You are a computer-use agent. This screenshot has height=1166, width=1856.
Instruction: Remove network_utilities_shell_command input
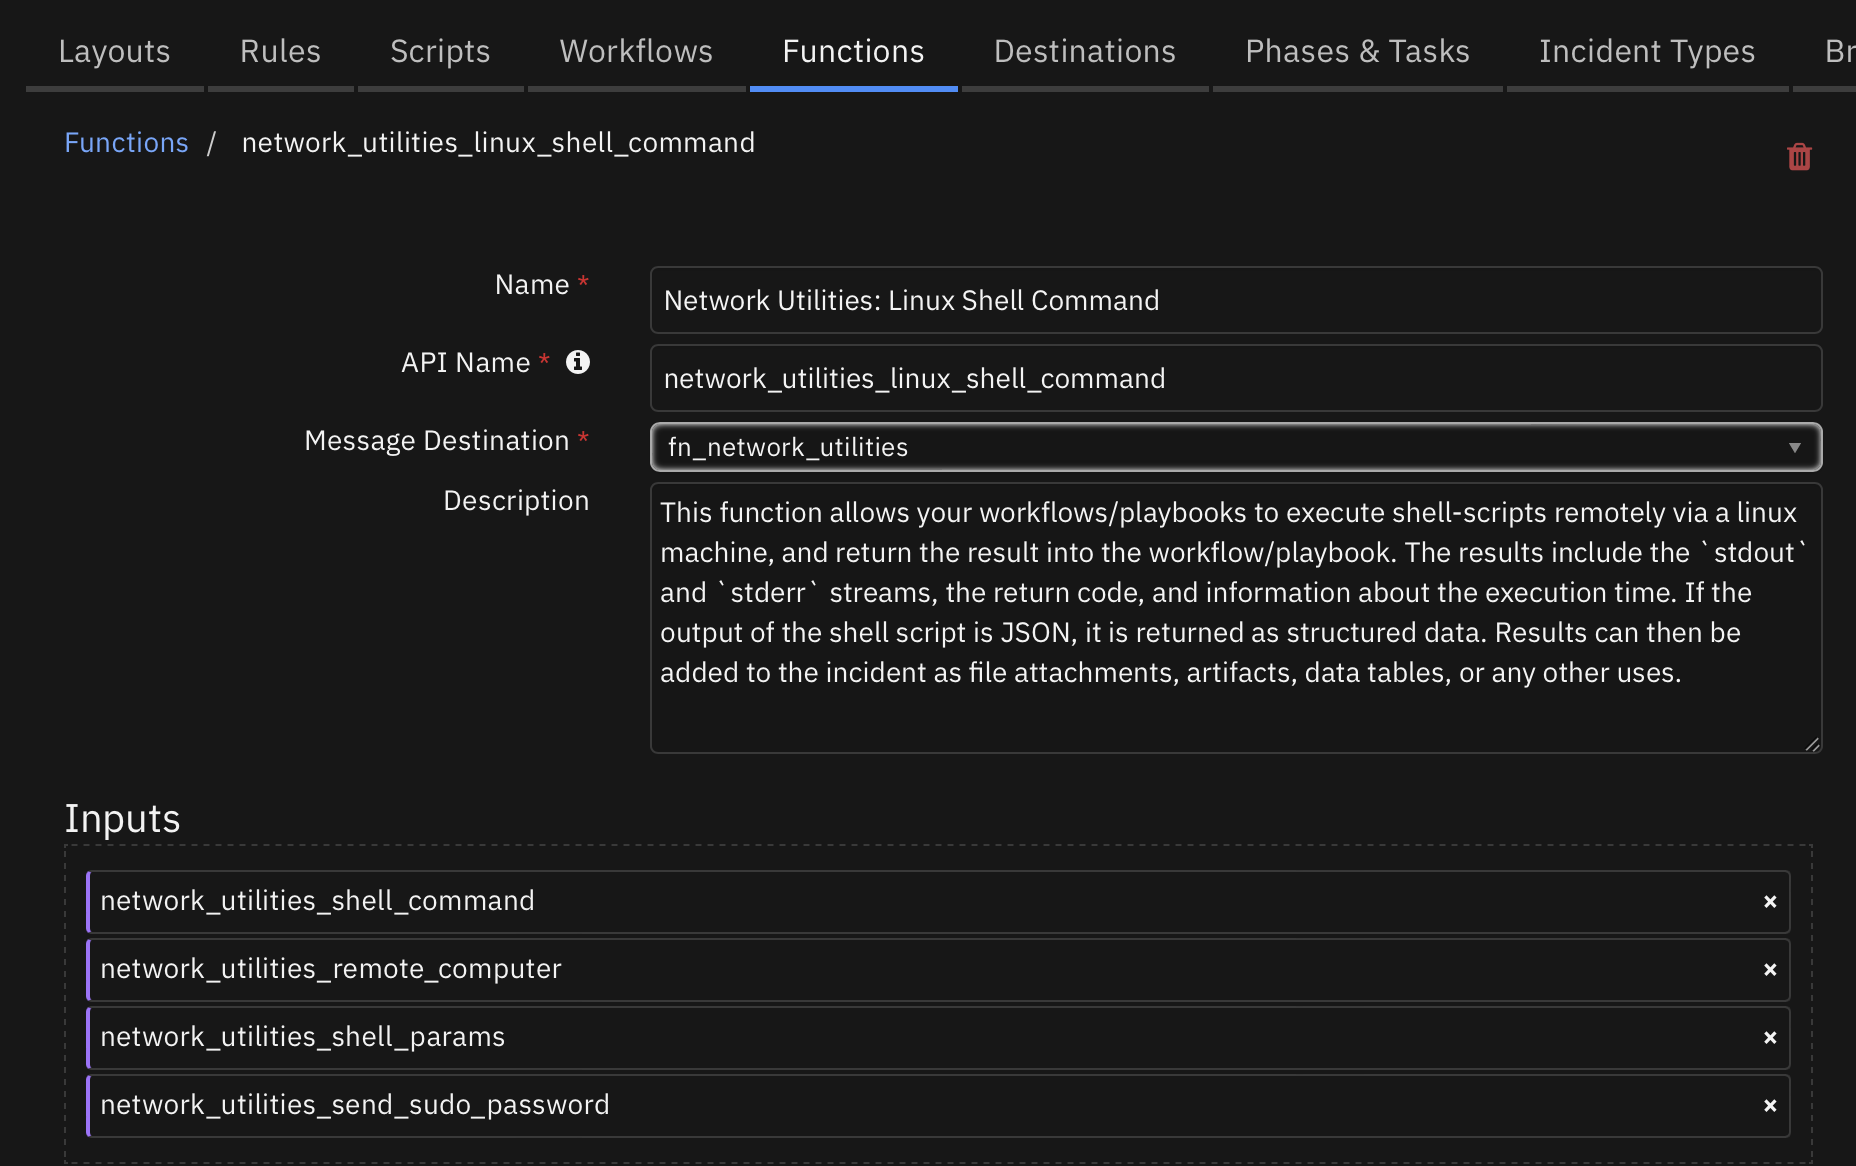[x=1770, y=902]
